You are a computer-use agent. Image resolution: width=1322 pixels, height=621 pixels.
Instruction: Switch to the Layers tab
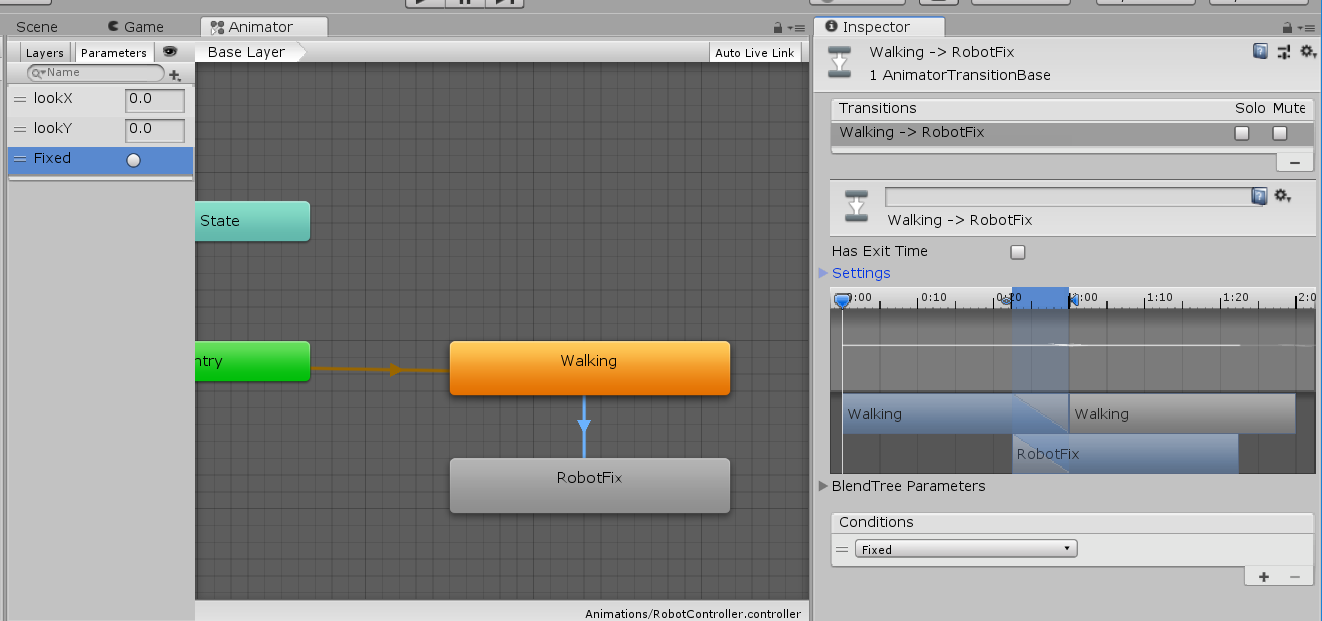click(44, 53)
